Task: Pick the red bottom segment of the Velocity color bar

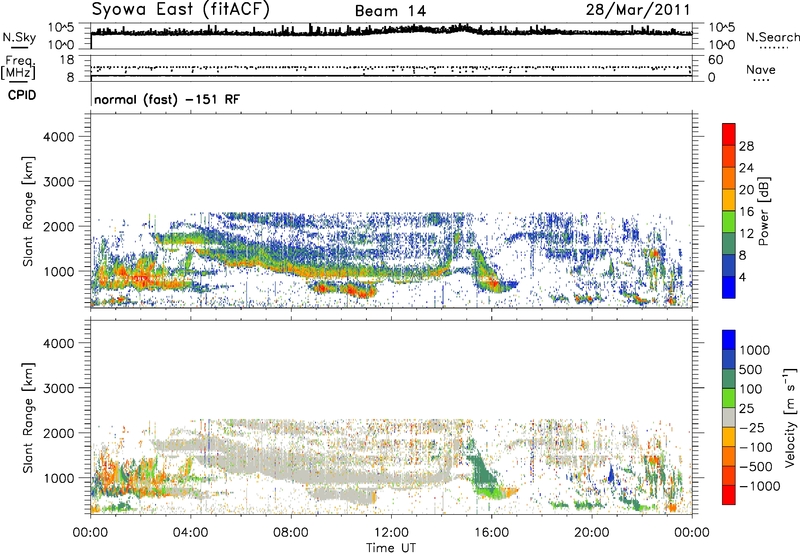Action: click(729, 495)
